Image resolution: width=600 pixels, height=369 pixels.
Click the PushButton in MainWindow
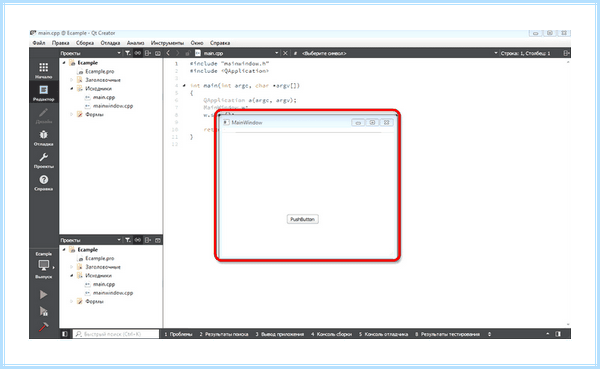(302, 219)
